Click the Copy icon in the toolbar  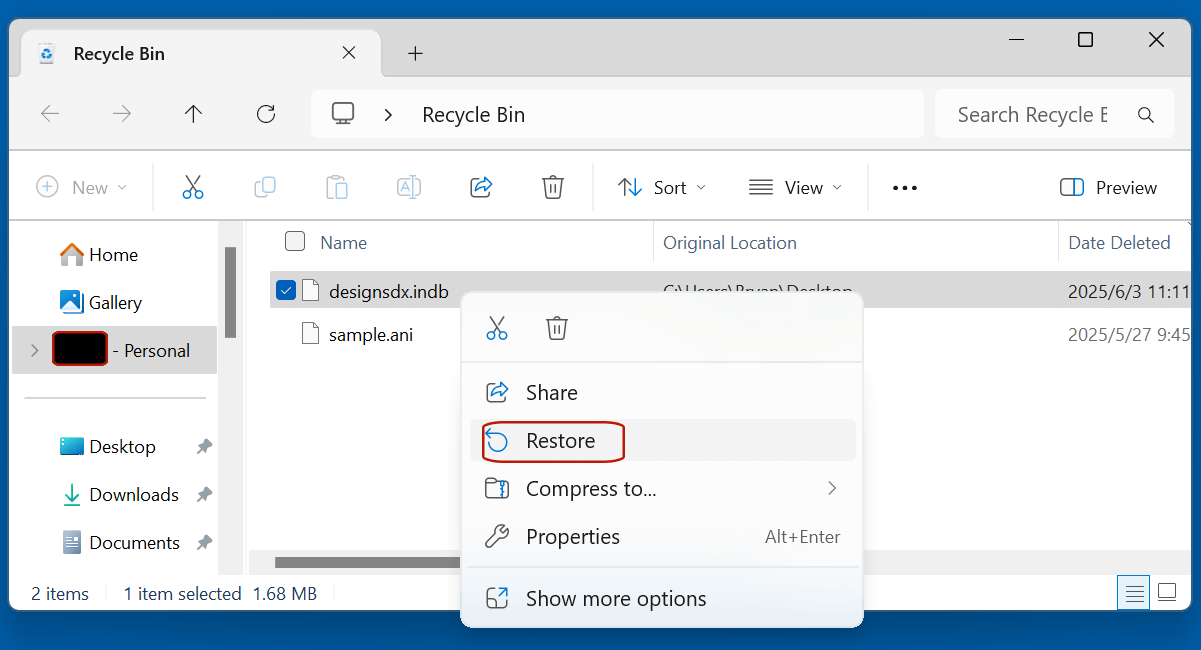[x=264, y=187]
